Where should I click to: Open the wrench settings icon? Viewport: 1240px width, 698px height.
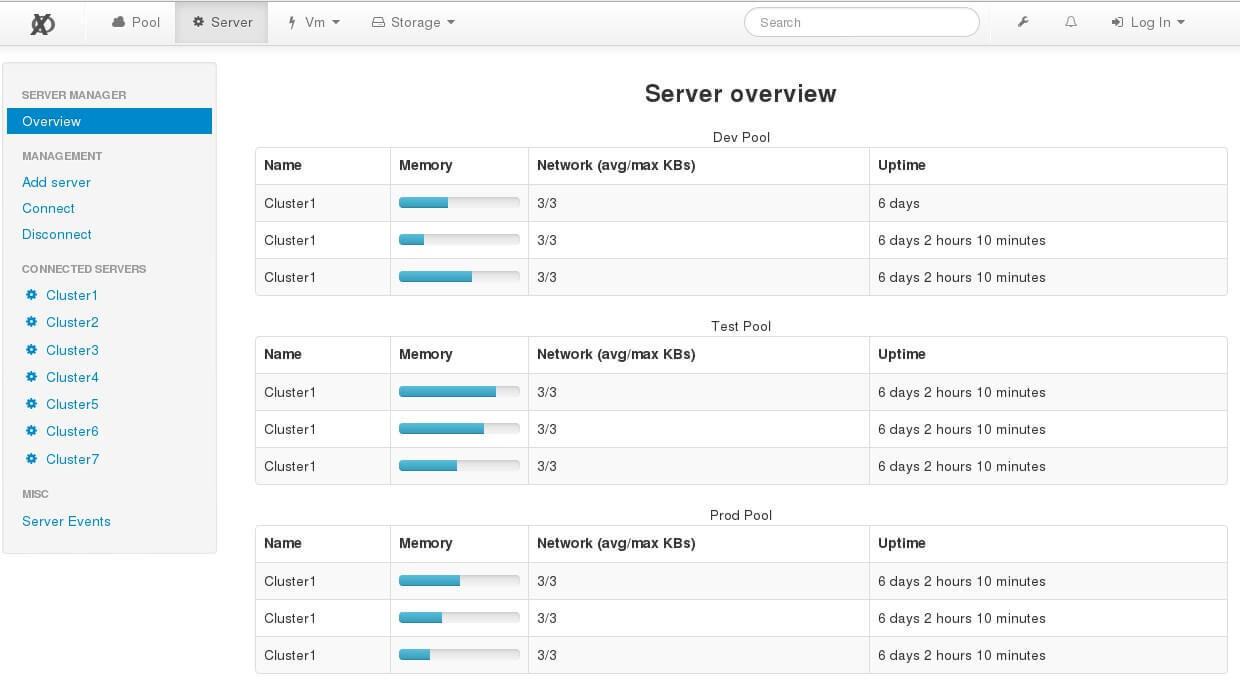[1023, 22]
